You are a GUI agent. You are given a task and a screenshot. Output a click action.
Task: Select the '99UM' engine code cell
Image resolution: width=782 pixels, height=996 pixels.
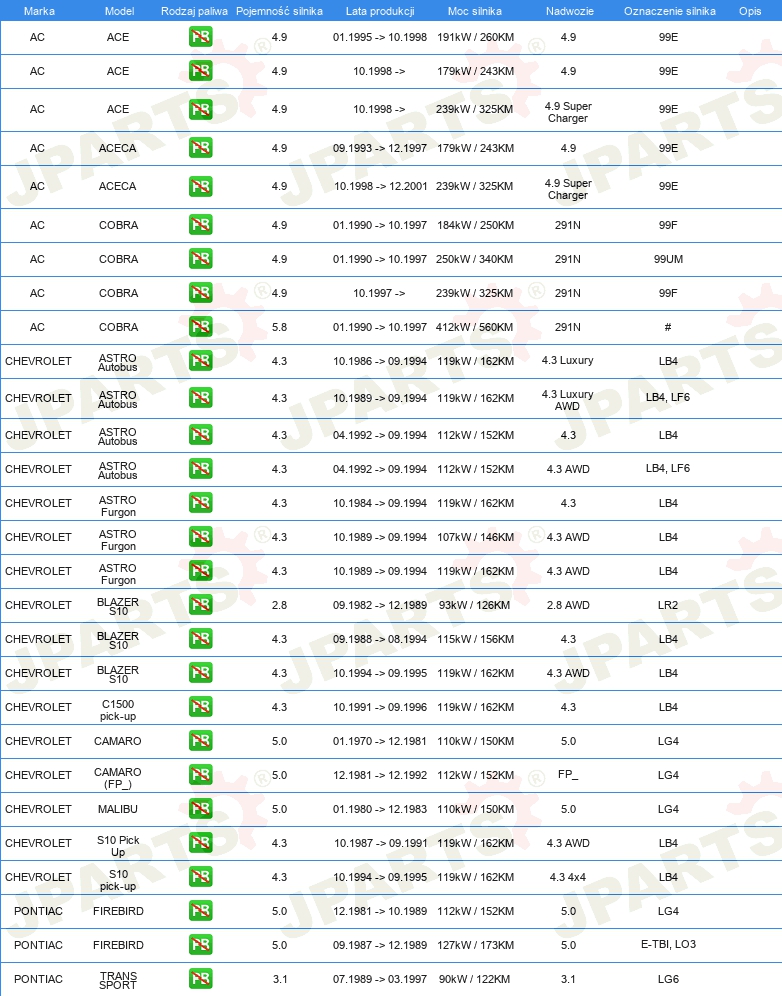[668, 259]
